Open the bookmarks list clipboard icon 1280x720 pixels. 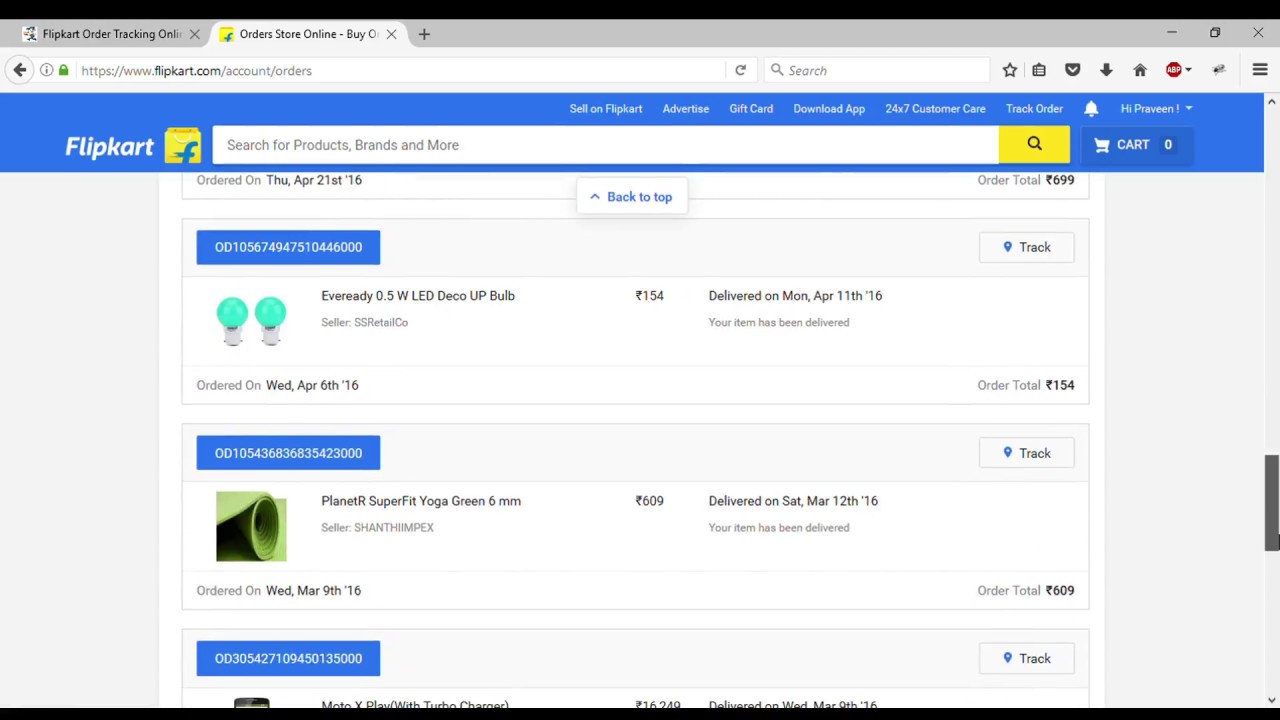tap(1039, 70)
